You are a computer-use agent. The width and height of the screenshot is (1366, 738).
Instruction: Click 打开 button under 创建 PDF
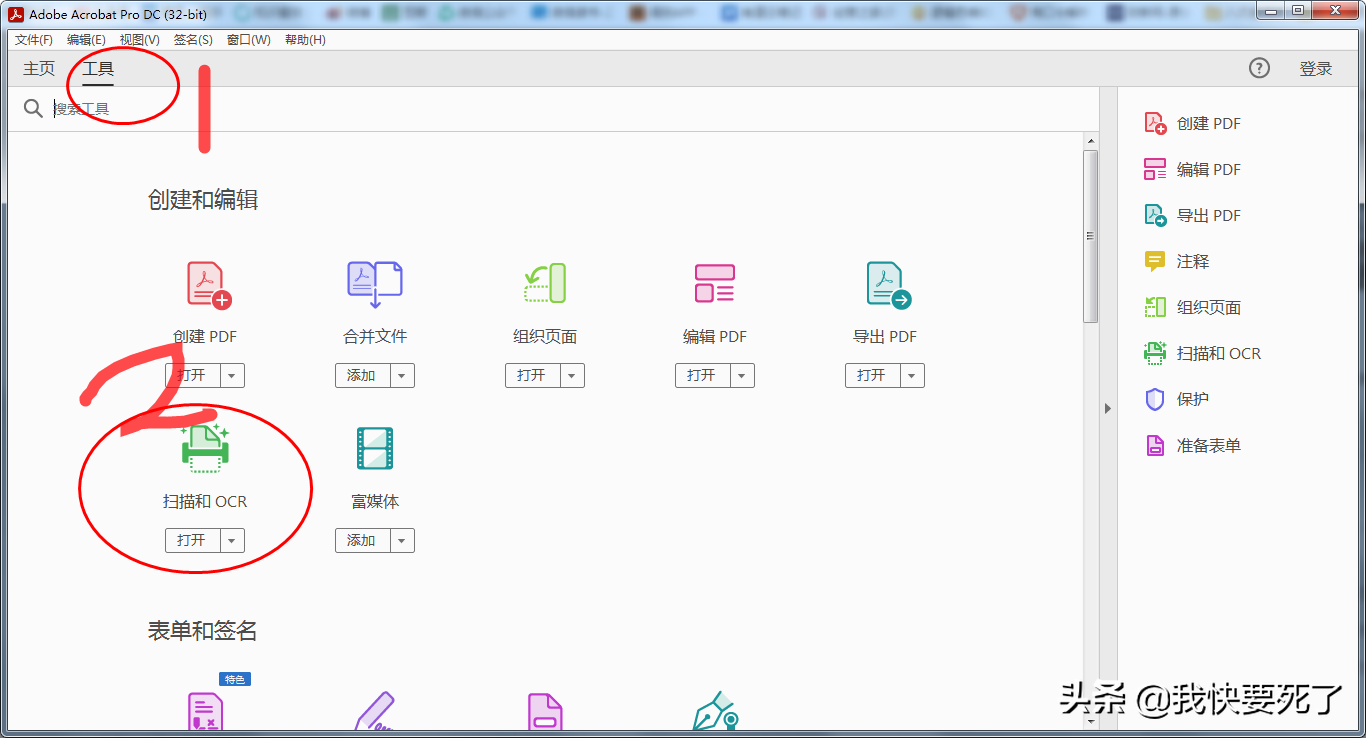coord(192,375)
